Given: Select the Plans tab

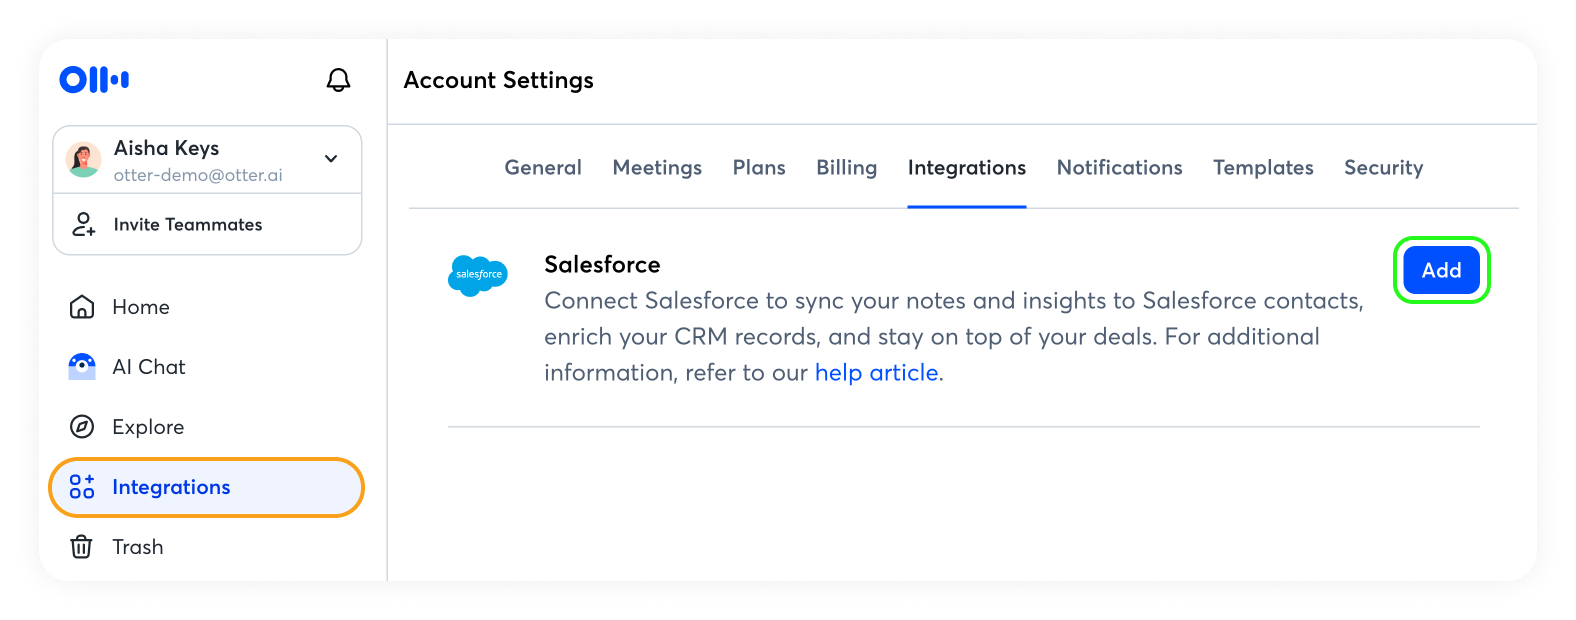Looking at the screenshot, I should click(x=759, y=168).
